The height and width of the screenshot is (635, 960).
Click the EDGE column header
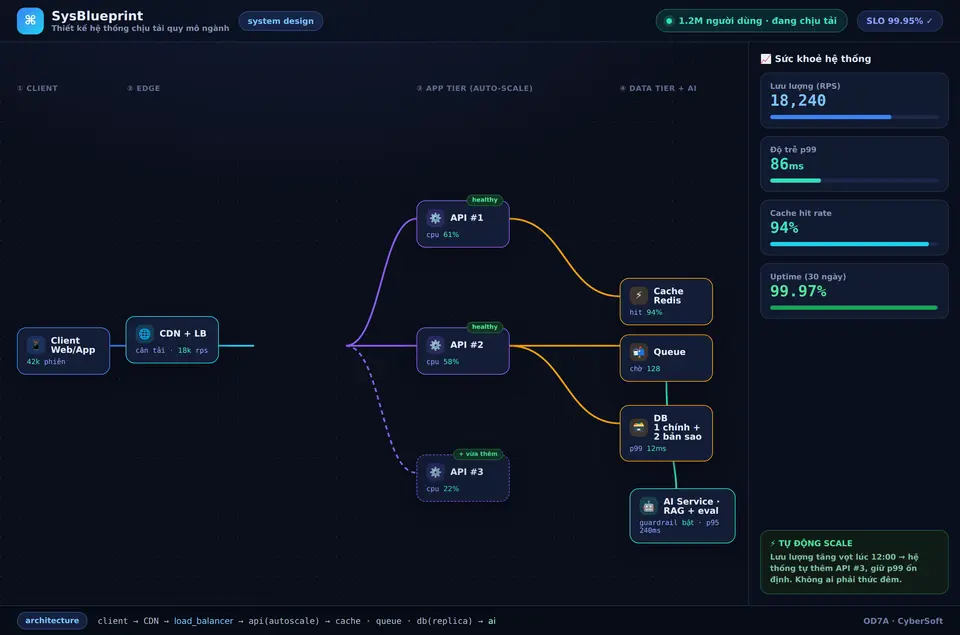tap(143, 88)
